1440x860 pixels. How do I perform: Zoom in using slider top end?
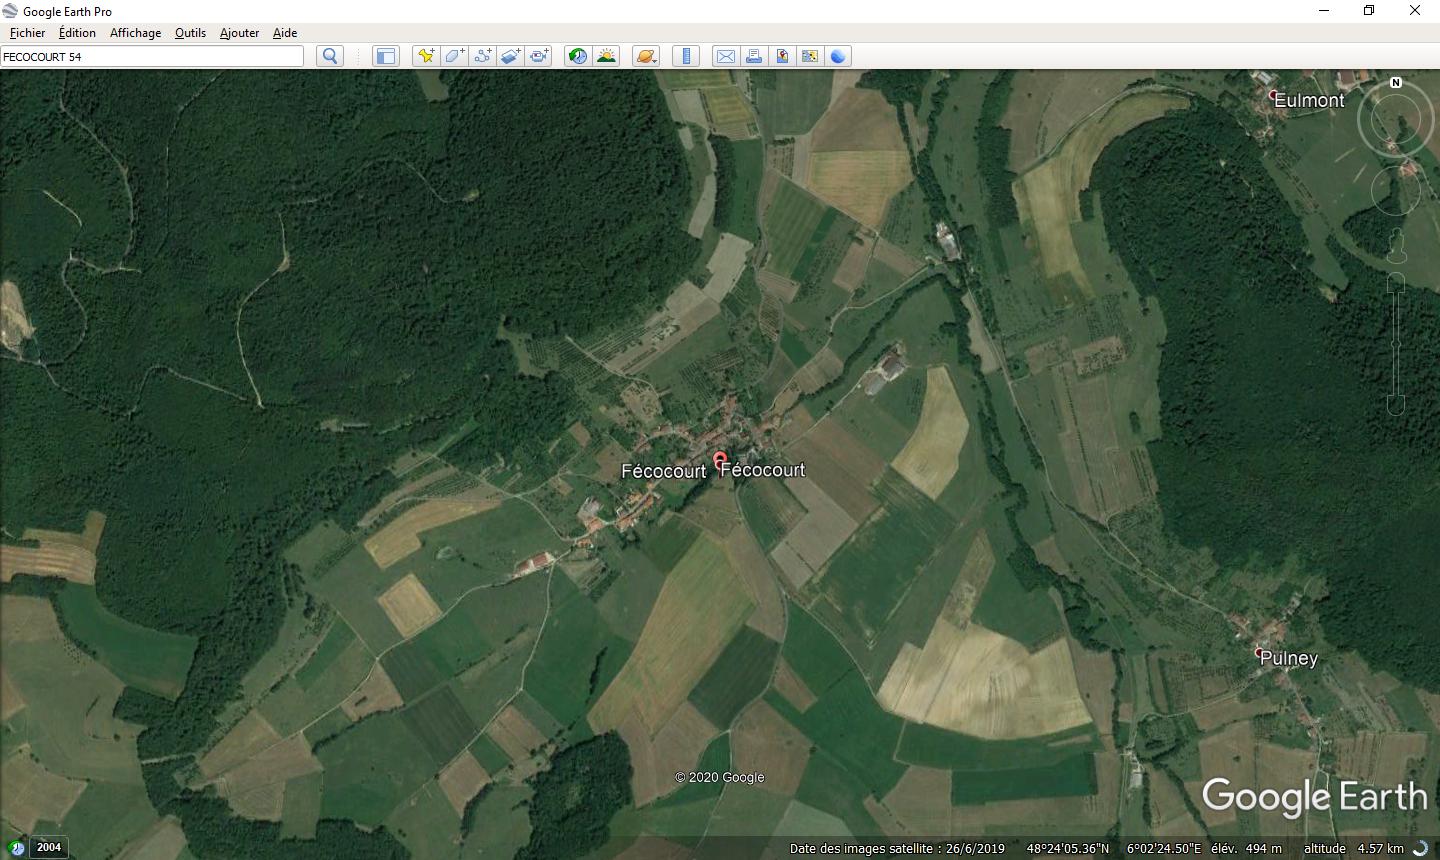pyautogui.click(x=1396, y=281)
